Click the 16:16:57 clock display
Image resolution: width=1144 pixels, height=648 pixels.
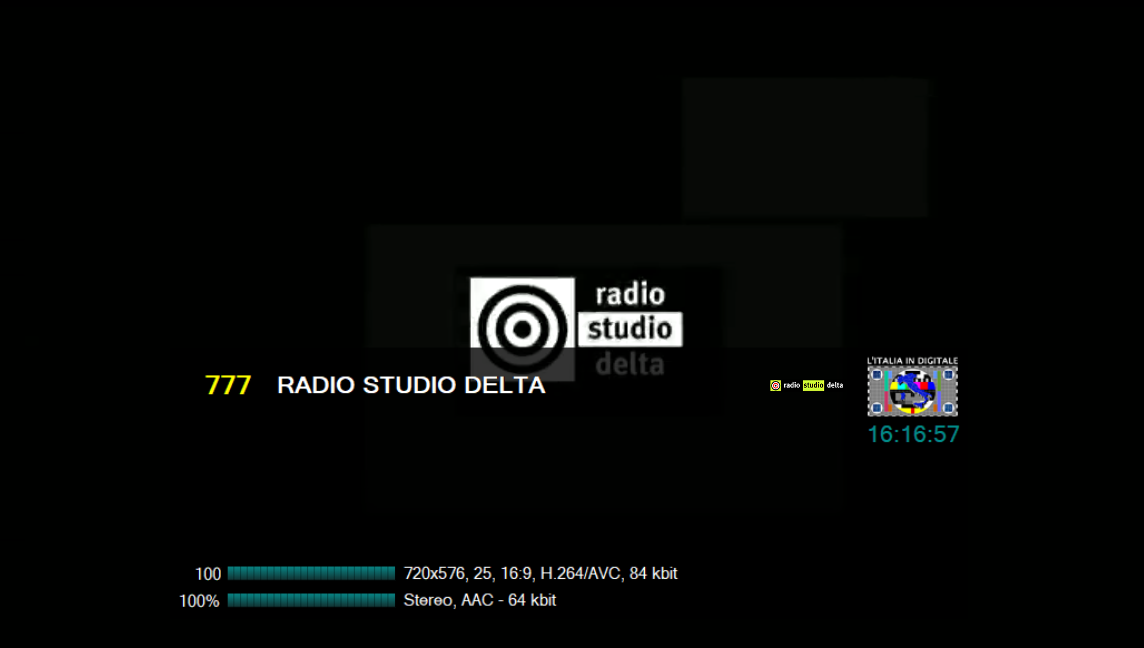click(912, 434)
